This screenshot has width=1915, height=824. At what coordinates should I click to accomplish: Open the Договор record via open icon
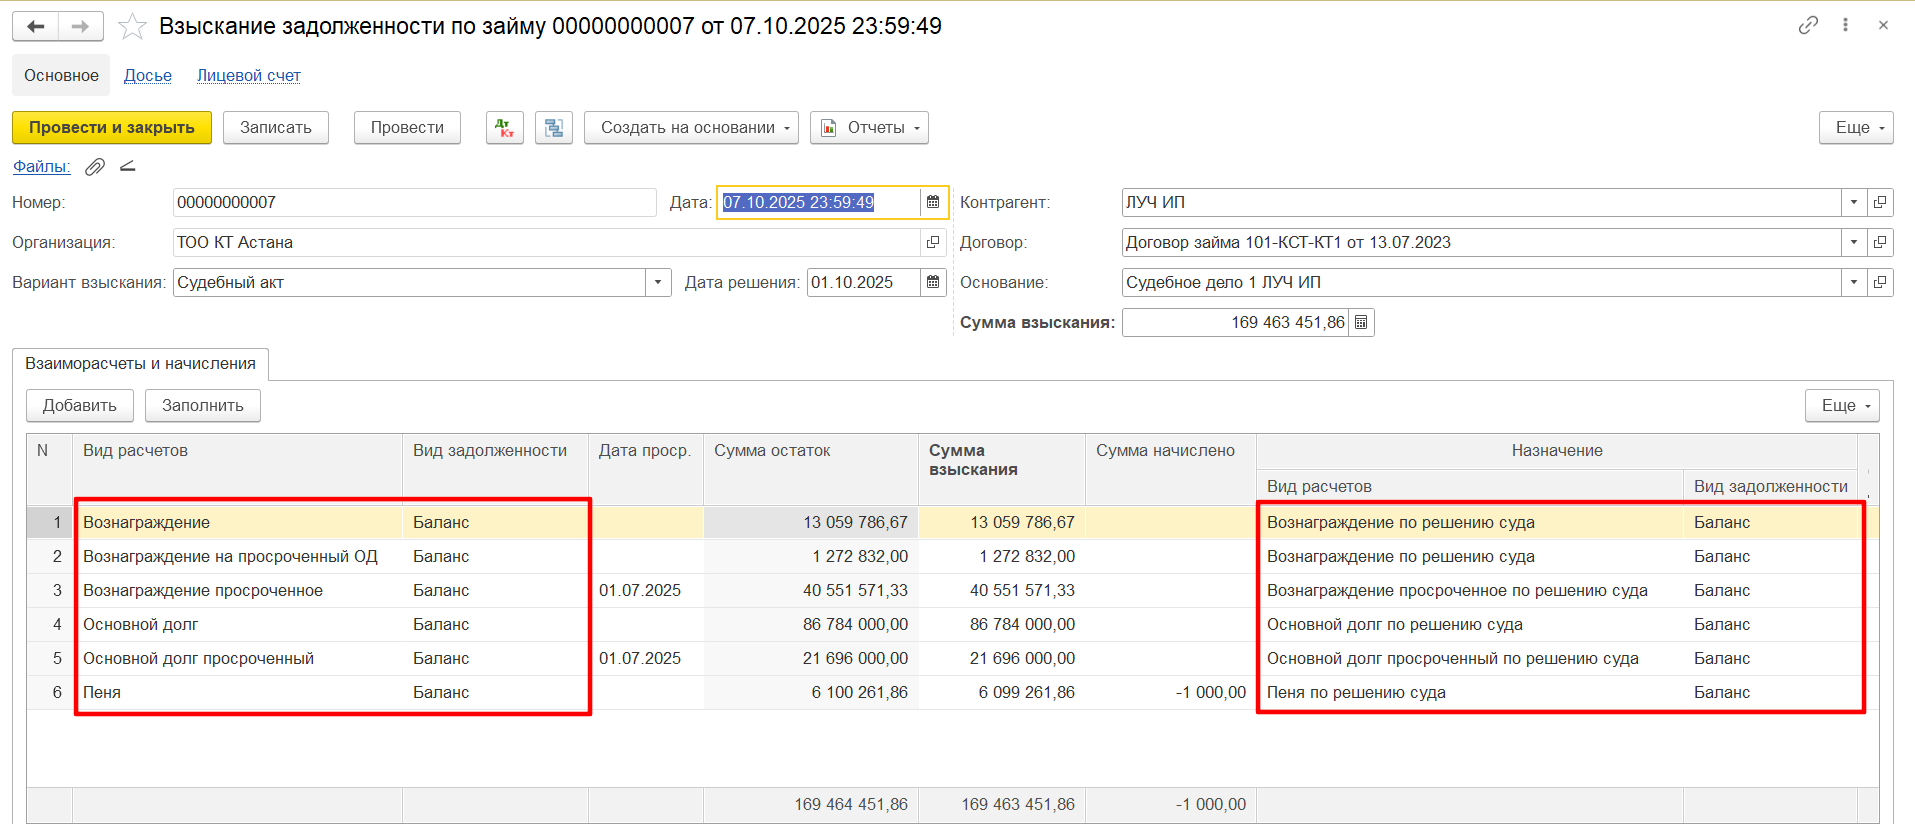[x=1880, y=242]
